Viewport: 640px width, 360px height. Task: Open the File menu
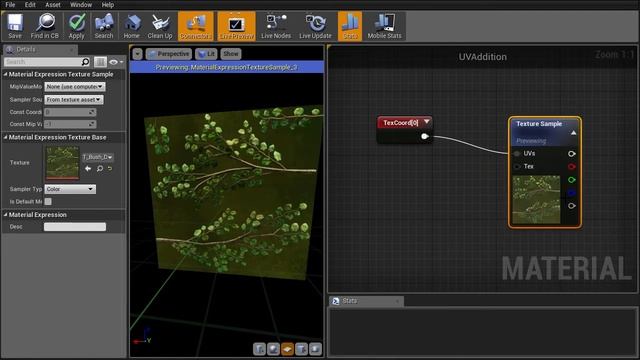click(10, 4)
